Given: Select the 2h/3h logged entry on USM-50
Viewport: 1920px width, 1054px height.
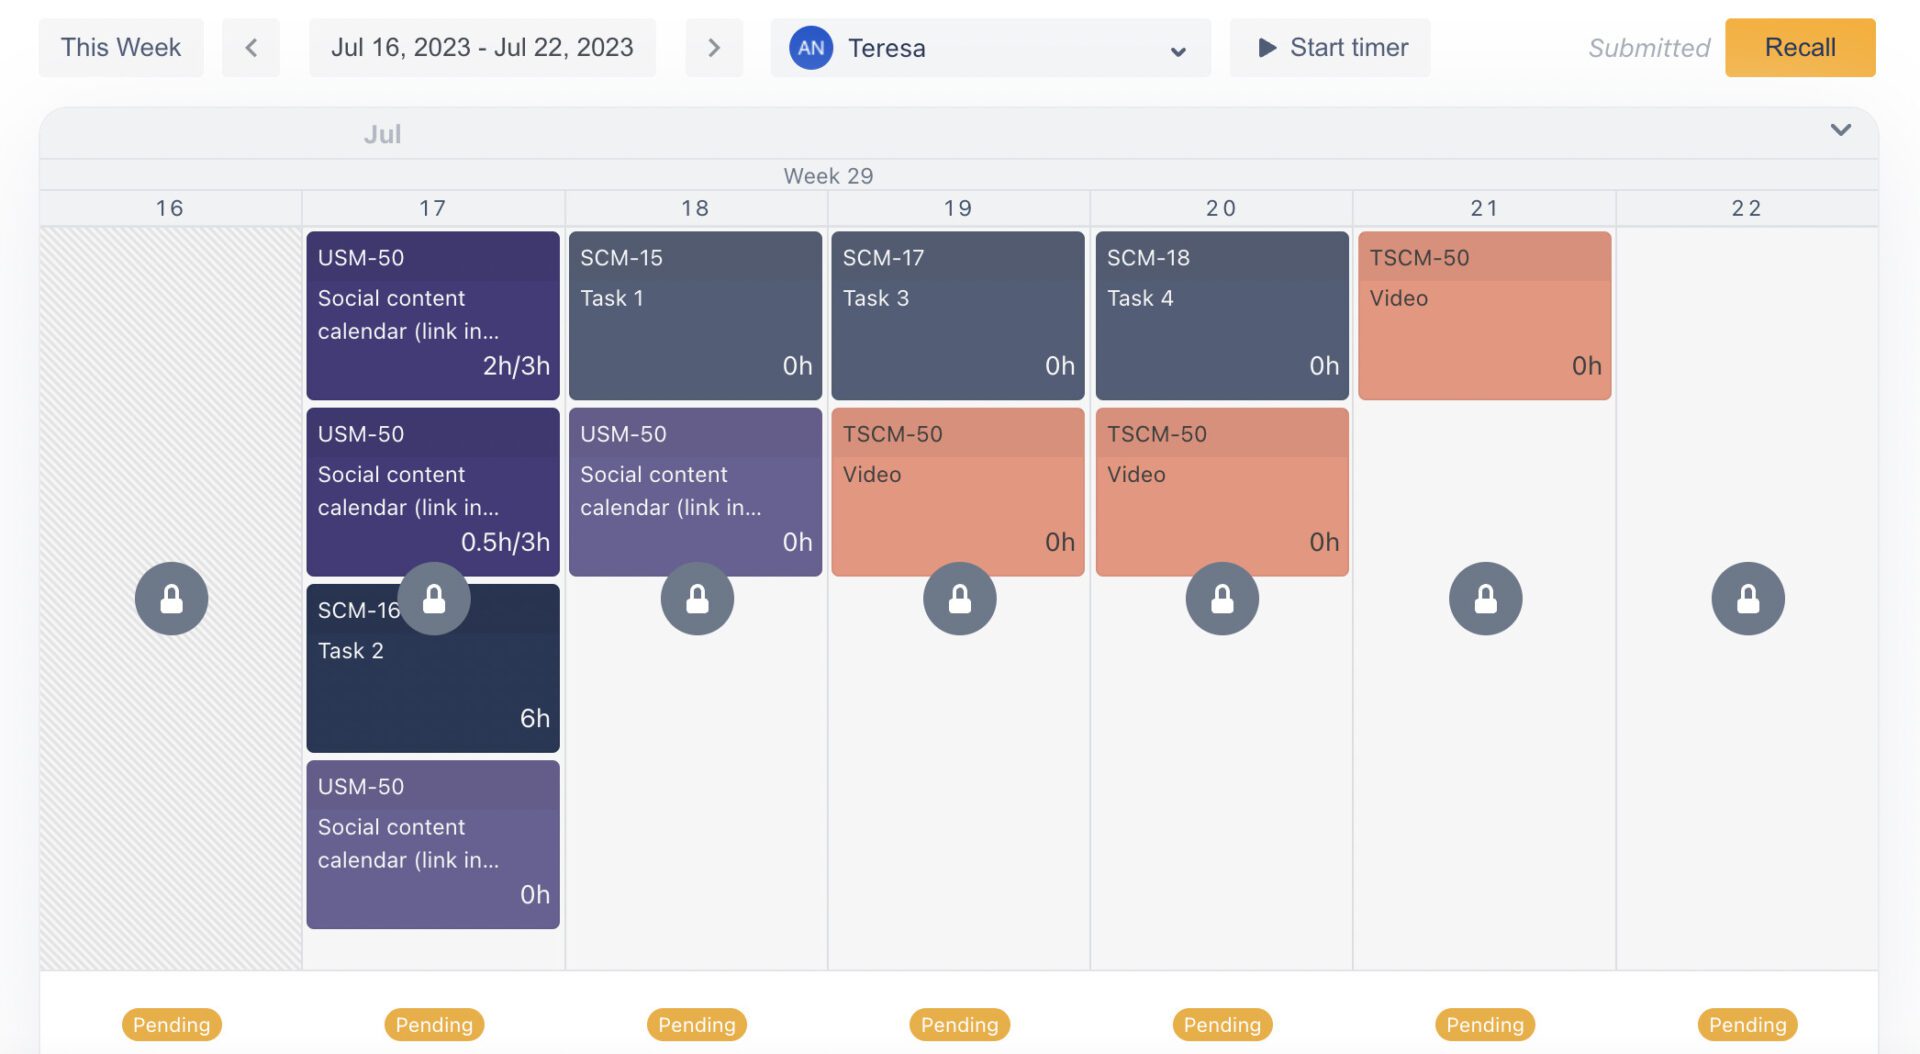Looking at the screenshot, I should tap(433, 315).
